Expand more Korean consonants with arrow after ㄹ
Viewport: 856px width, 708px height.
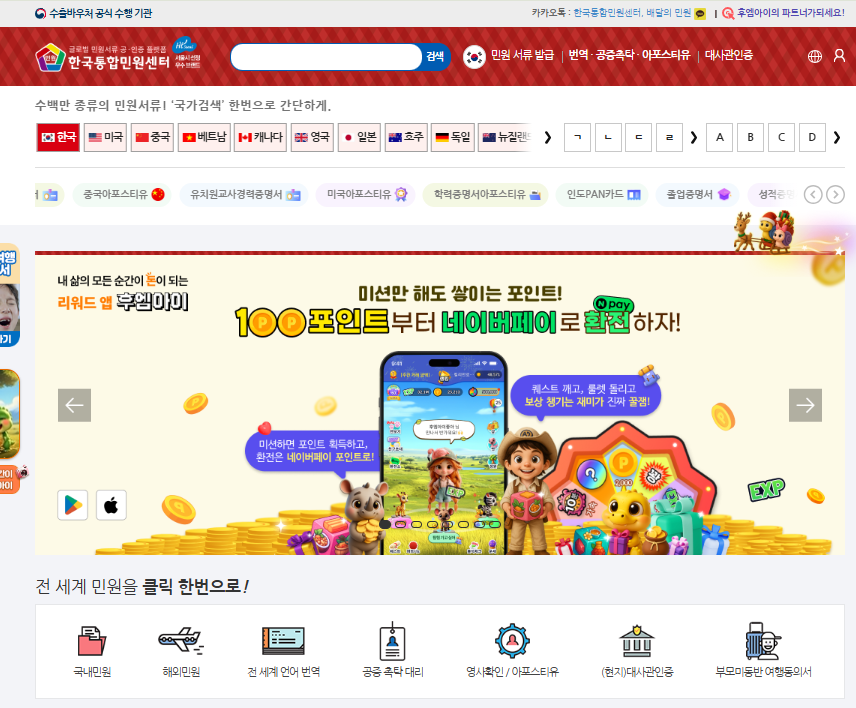click(x=694, y=138)
